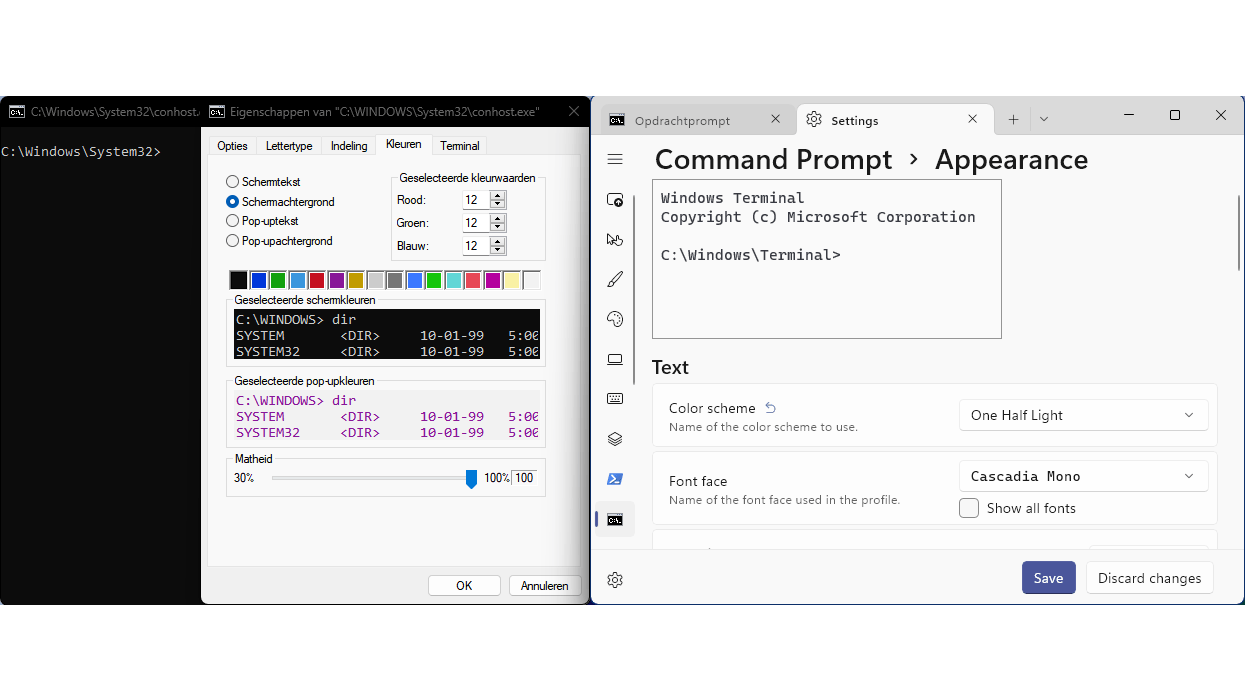This screenshot has width=1245, height=700.
Task: Click the Terminal settings vertical scrollbar
Action: click(x=1239, y=232)
